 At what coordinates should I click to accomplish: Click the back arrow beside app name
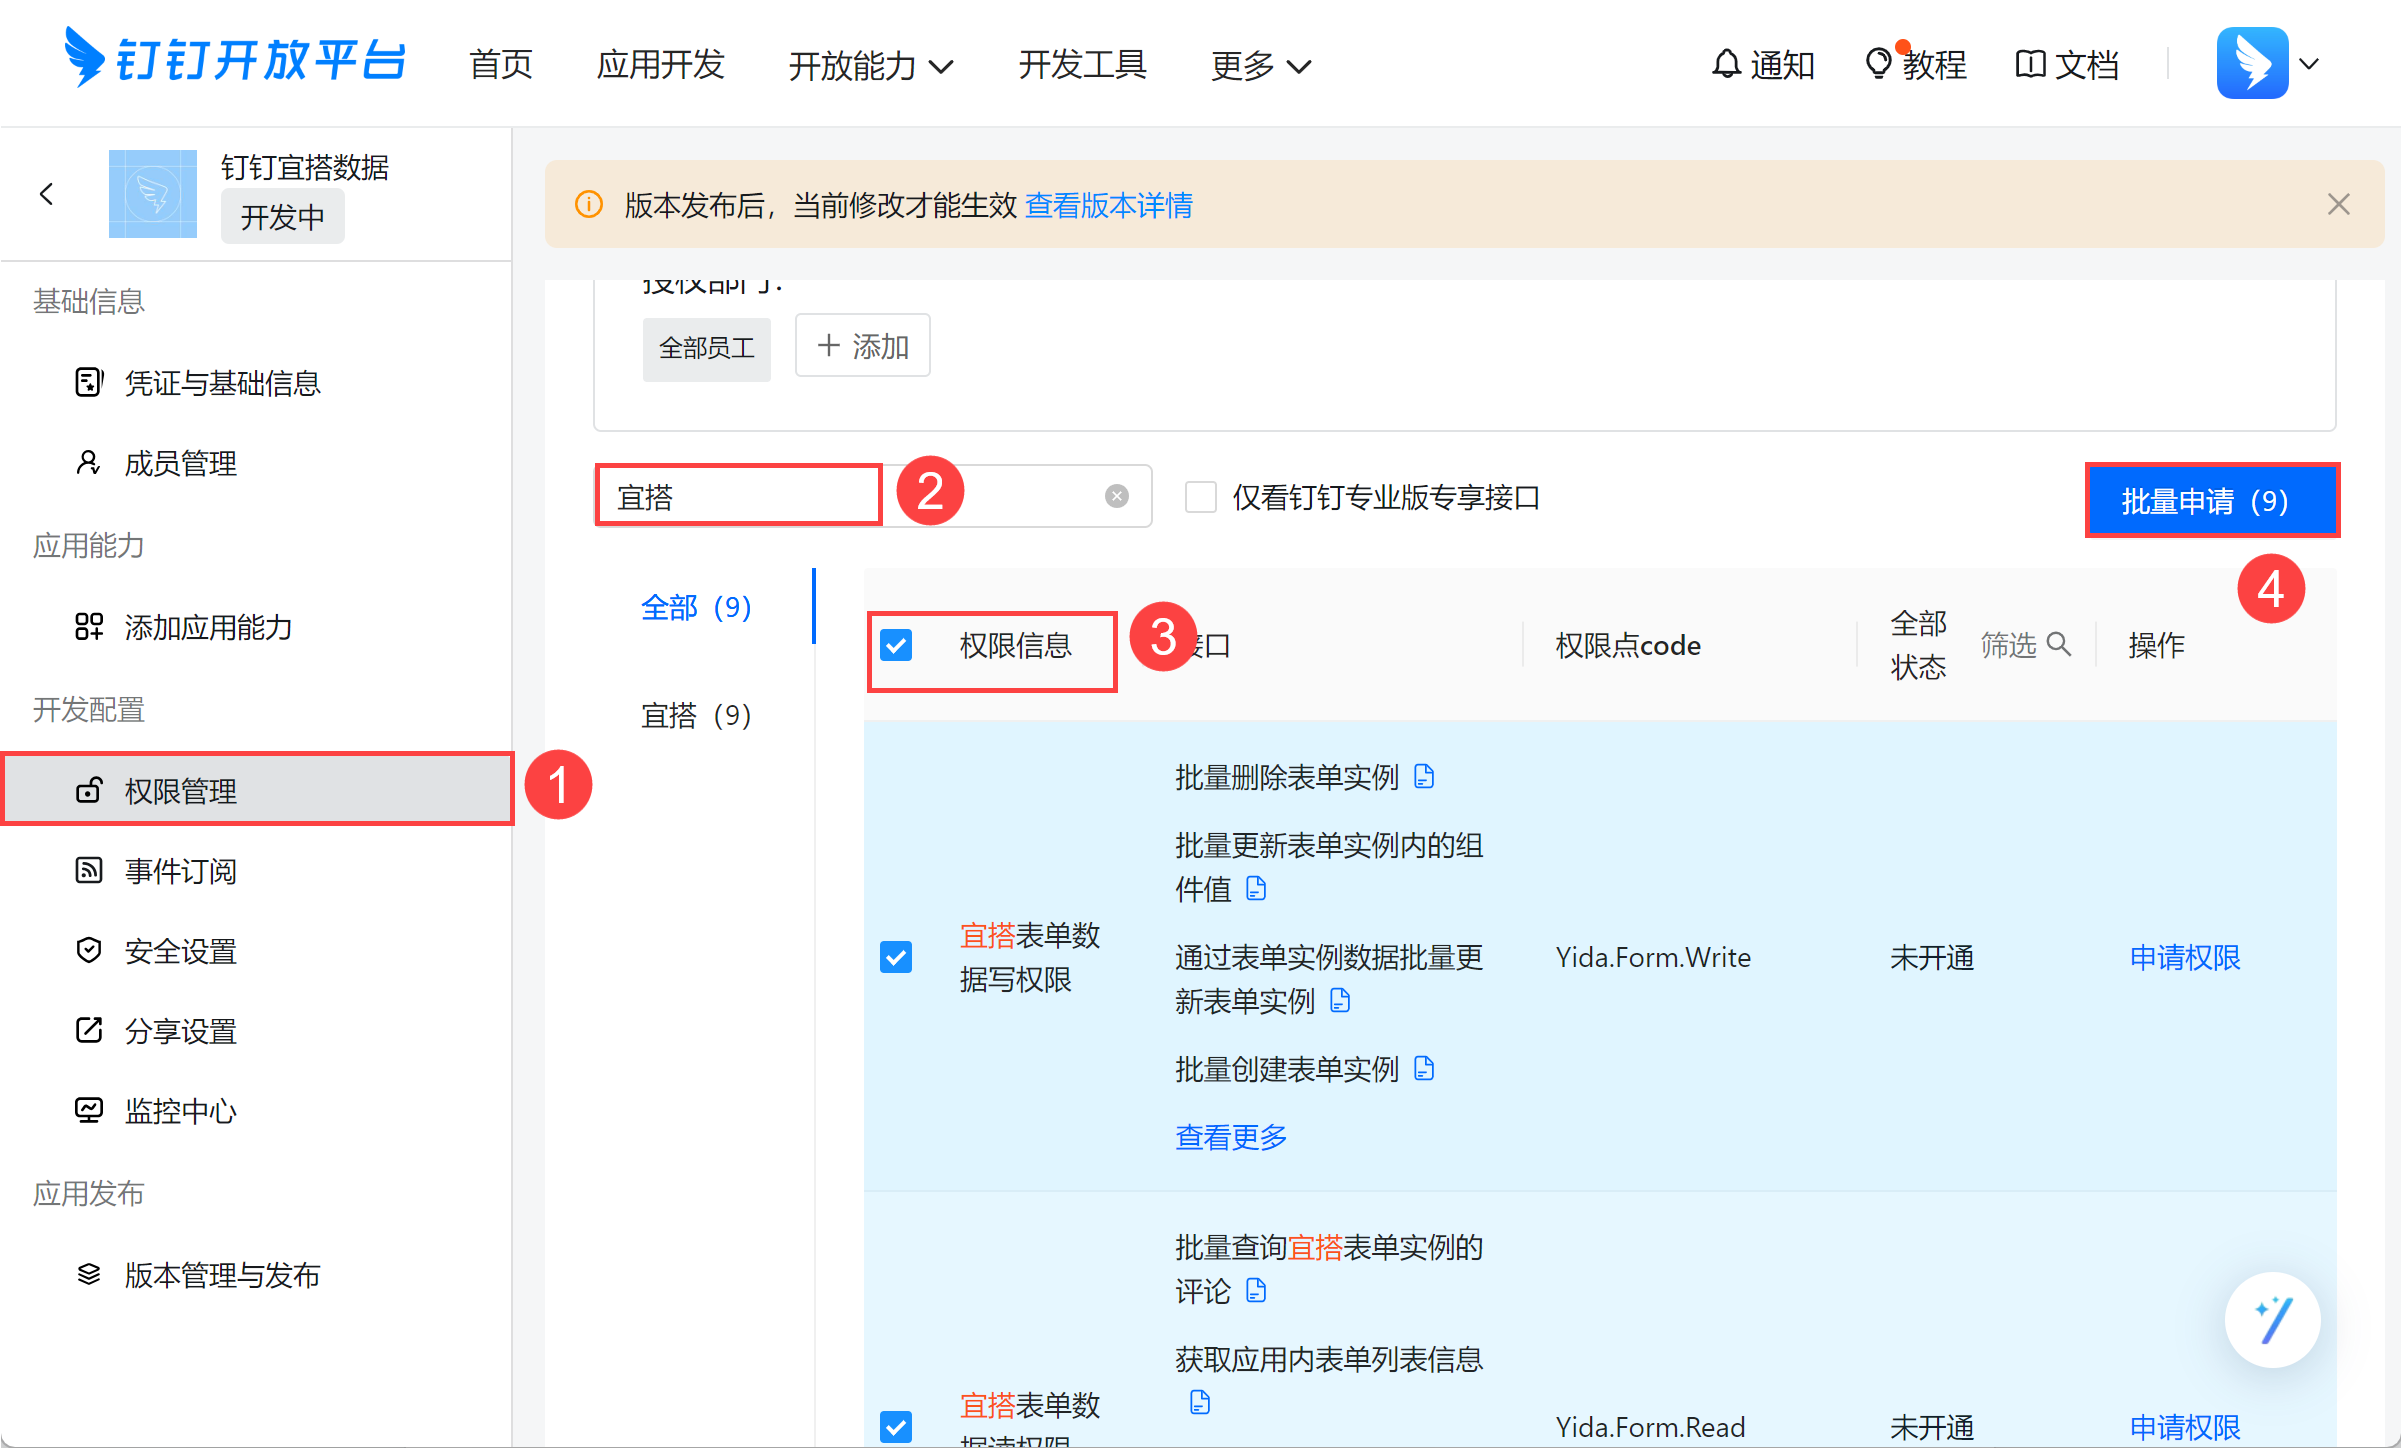47,194
